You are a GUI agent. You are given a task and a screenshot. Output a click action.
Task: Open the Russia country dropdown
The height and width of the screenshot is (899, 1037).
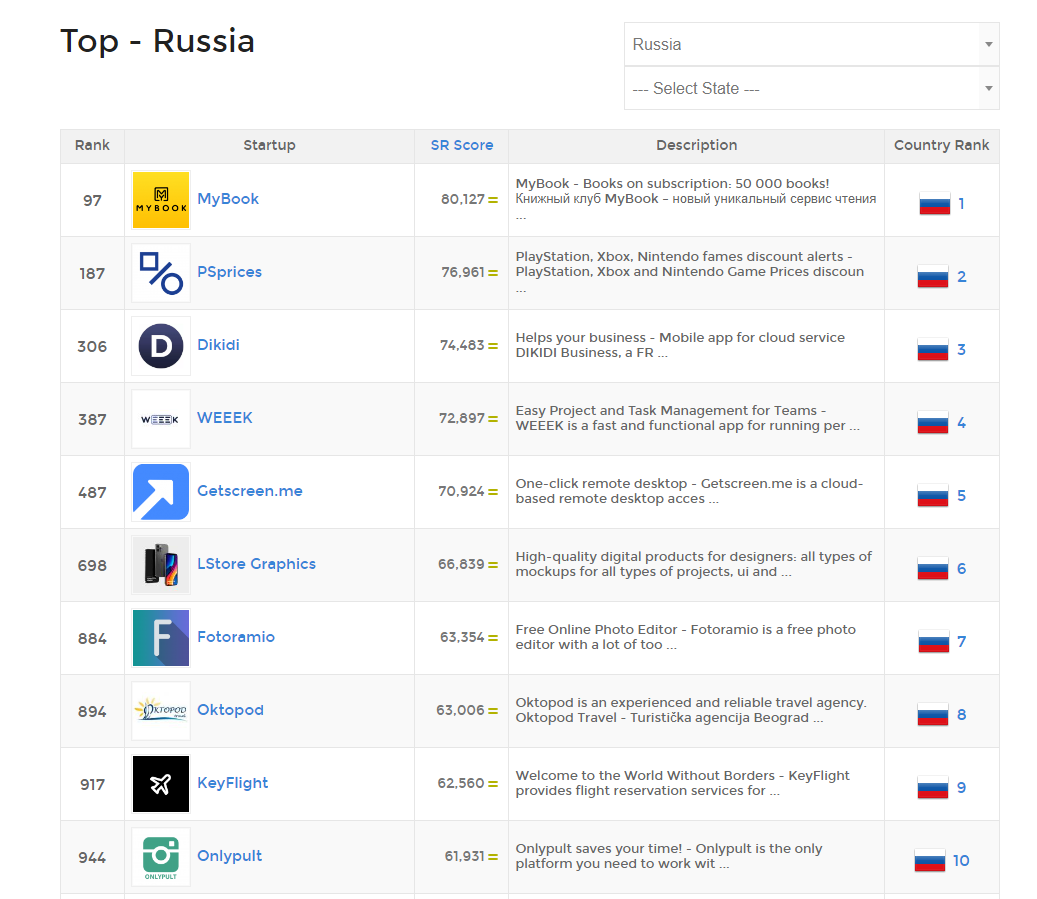(811, 44)
